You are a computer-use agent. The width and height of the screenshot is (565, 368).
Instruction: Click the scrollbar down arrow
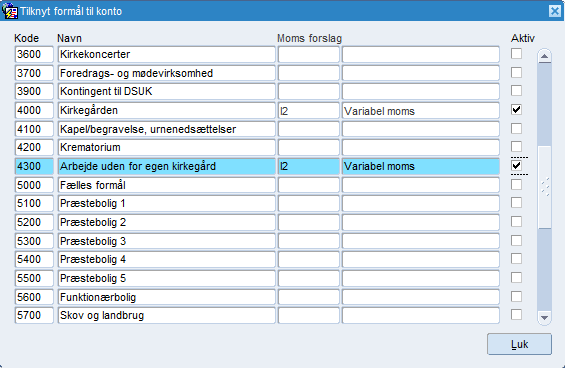tap(544, 318)
